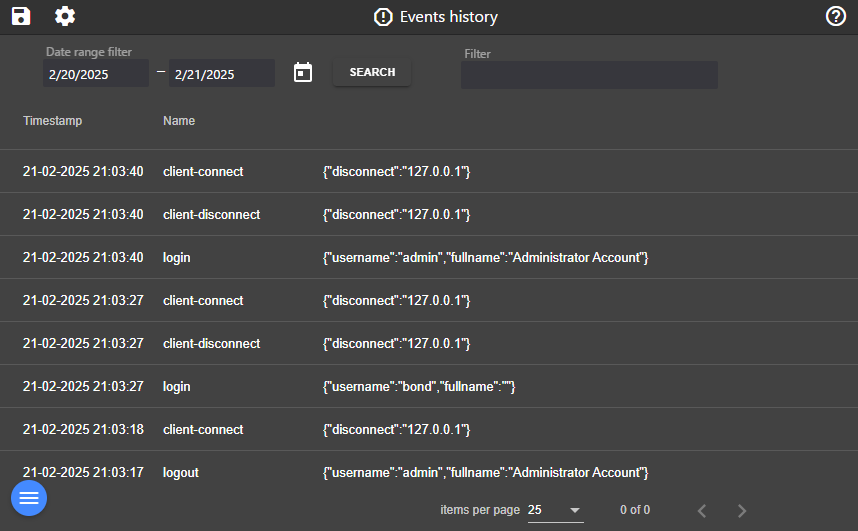Open the calendar date picker icon
The height and width of the screenshot is (531, 858).
pyautogui.click(x=303, y=73)
